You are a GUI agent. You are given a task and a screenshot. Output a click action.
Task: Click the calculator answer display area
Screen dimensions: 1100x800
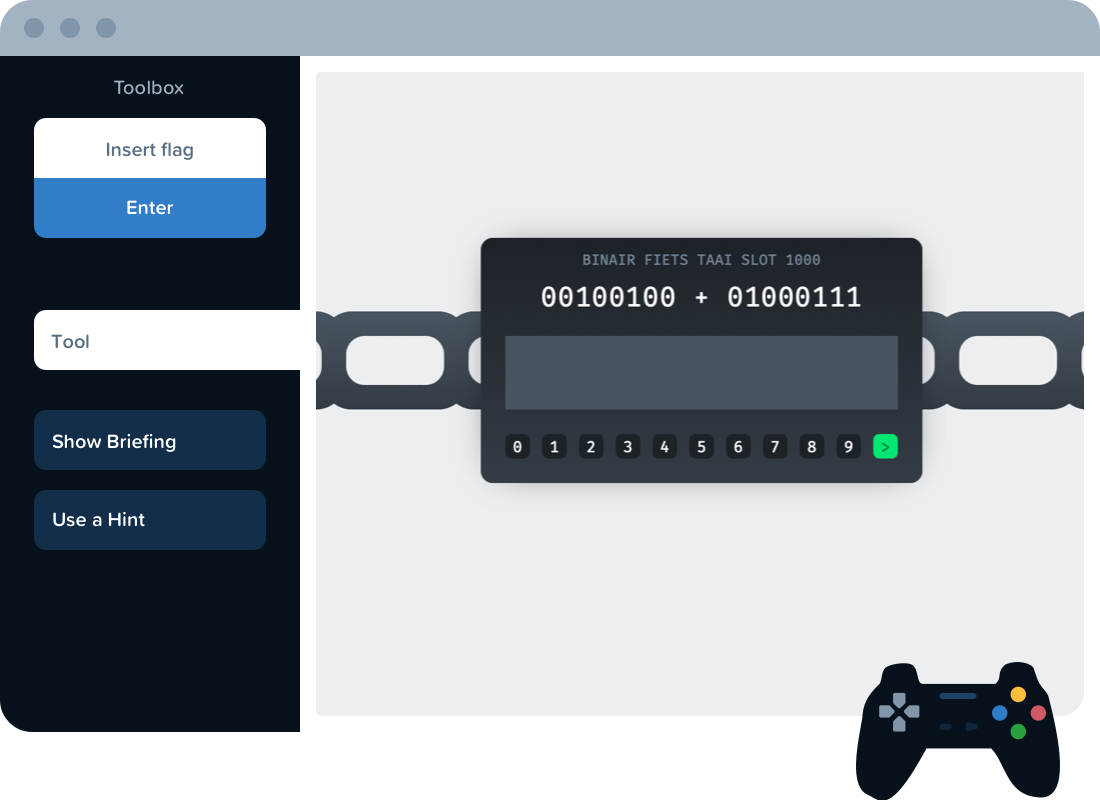click(x=701, y=372)
